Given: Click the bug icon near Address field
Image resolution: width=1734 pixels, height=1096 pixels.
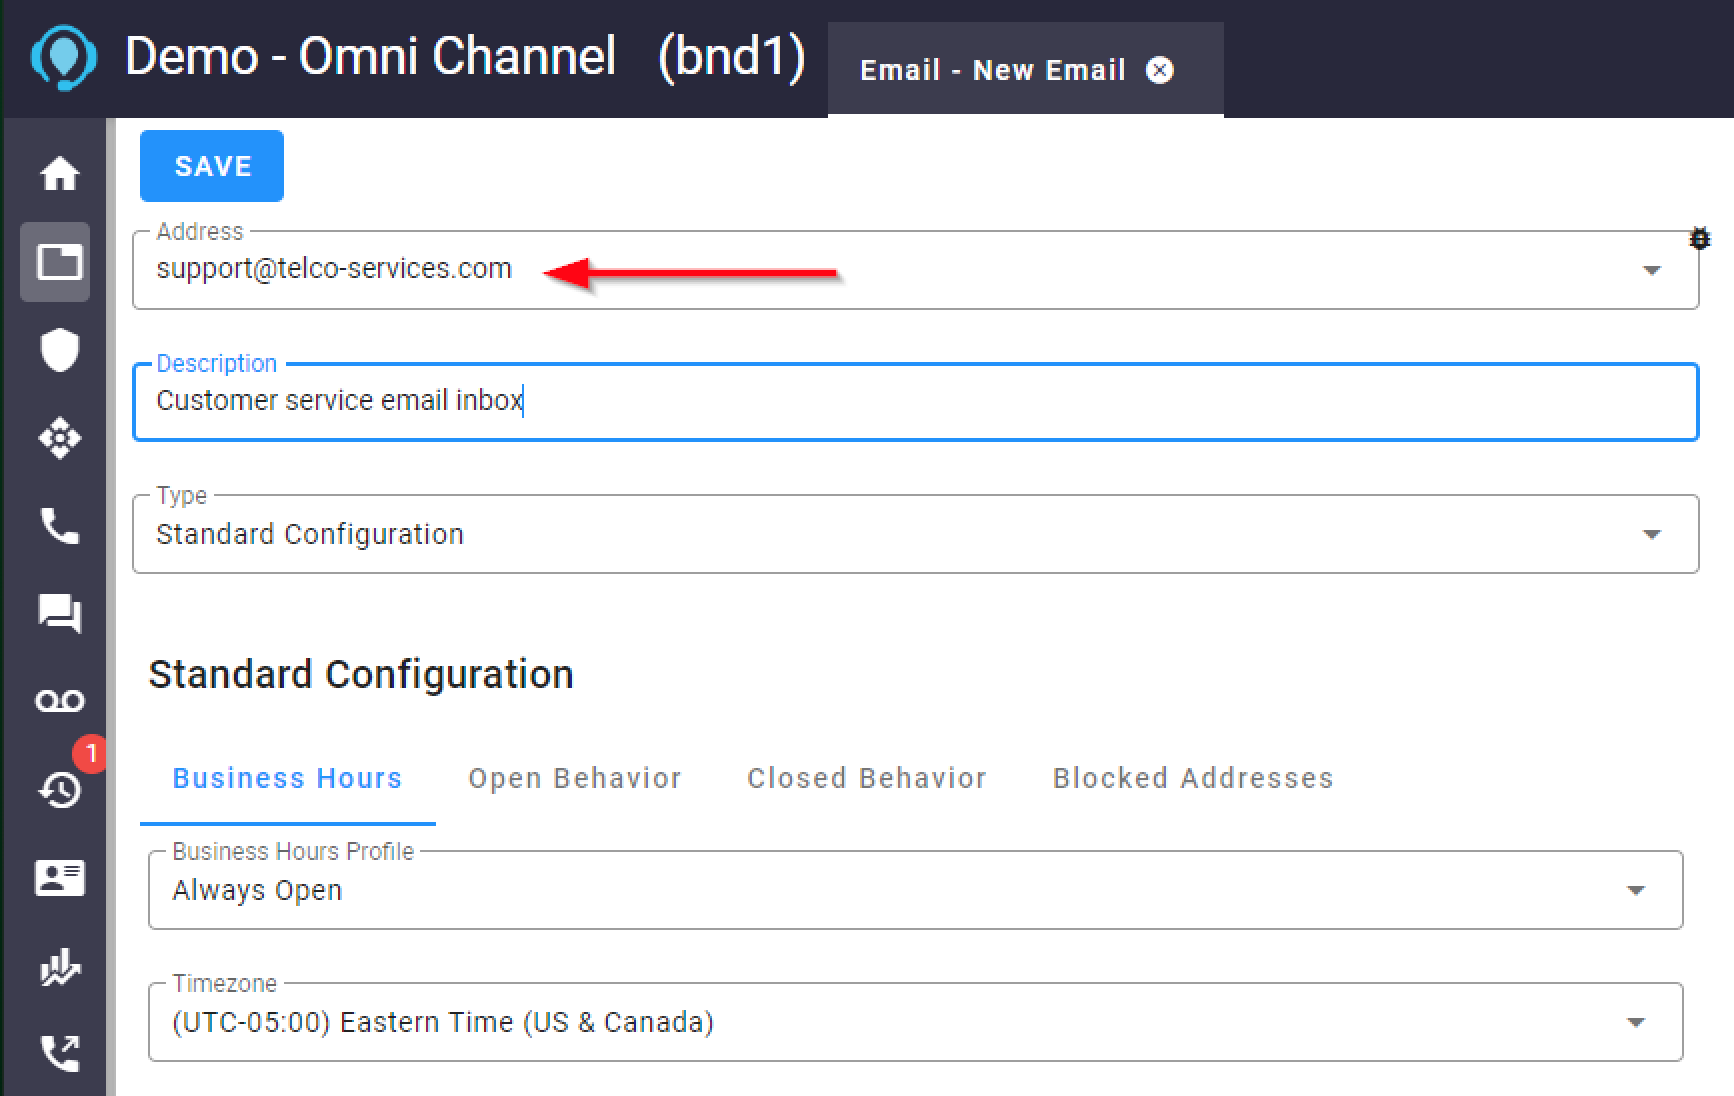Looking at the screenshot, I should coord(1699,239).
